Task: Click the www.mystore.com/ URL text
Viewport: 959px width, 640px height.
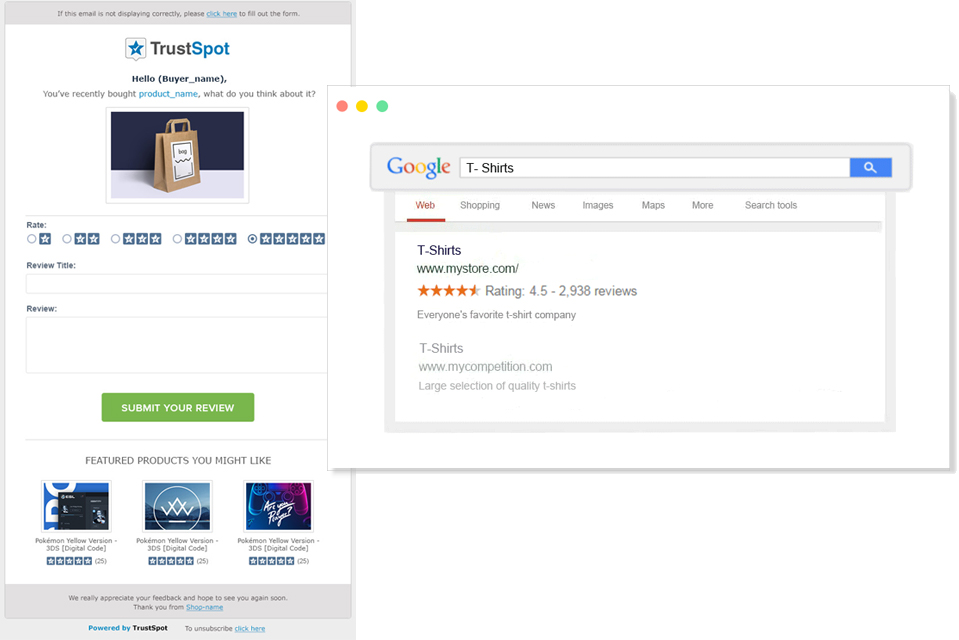Action: [468, 269]
